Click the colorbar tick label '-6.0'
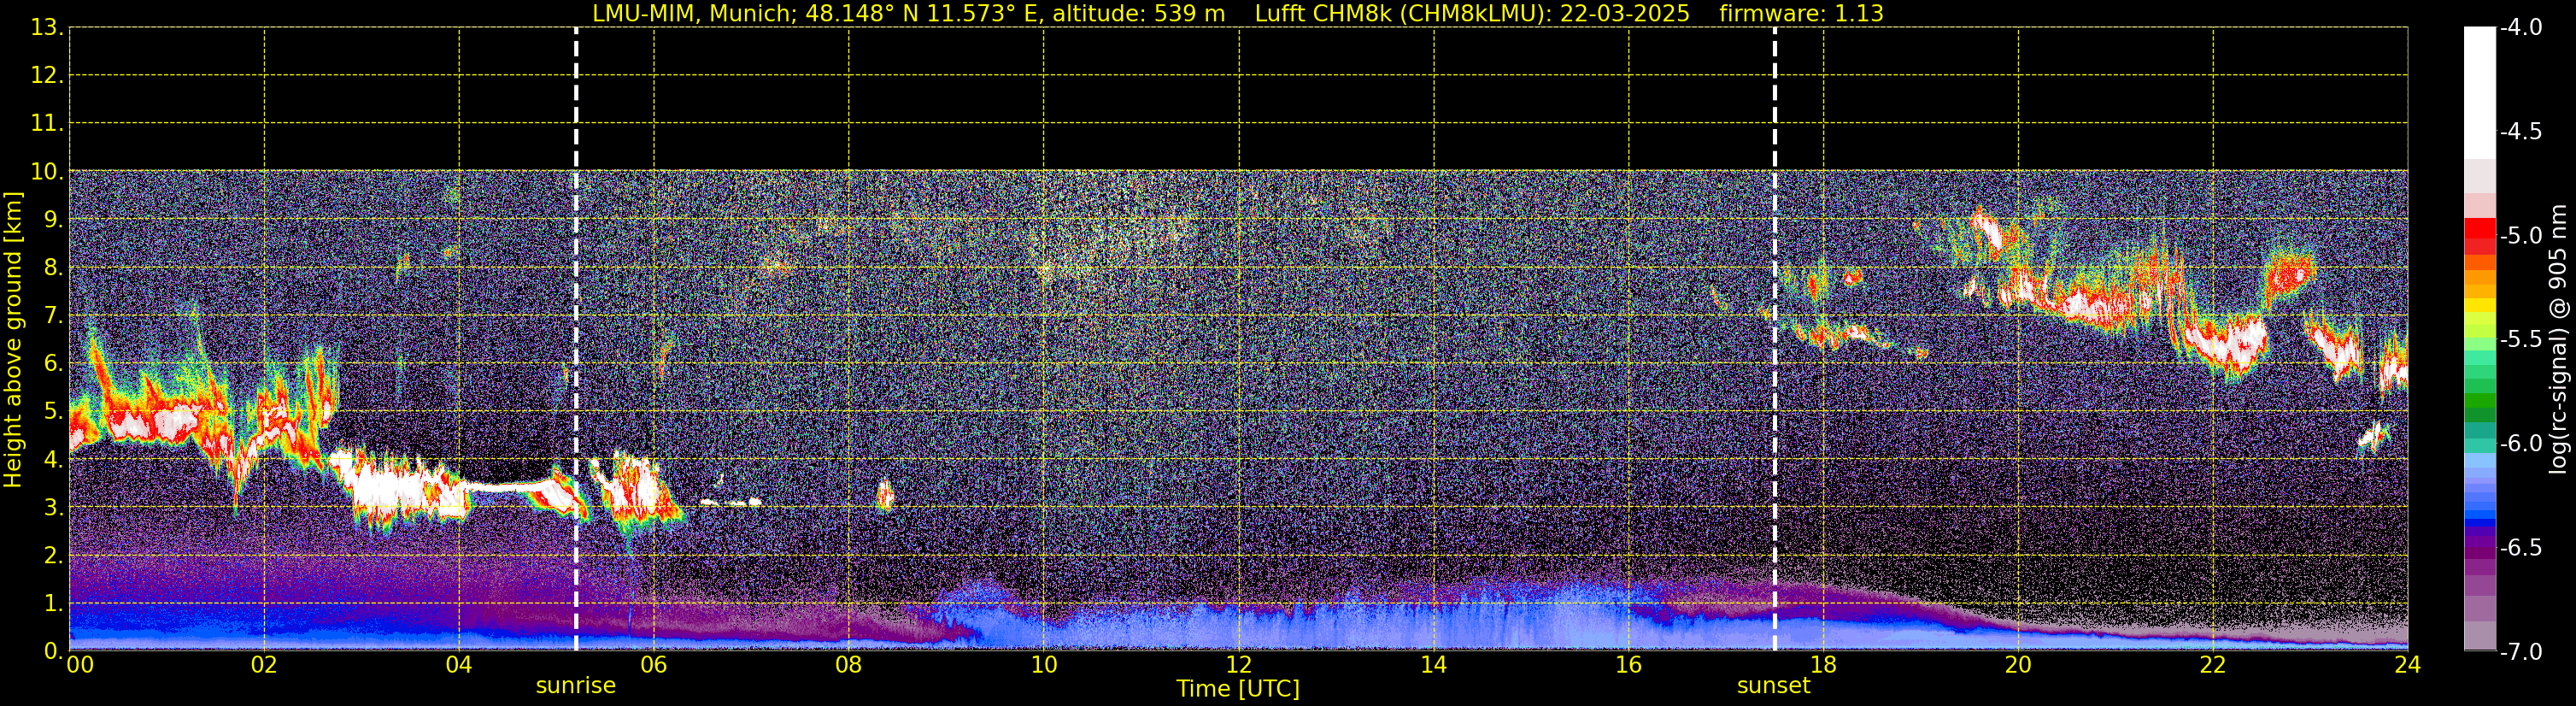Screen dimensions: 2576x706 pyautogui.click(x=2520, y=444)
